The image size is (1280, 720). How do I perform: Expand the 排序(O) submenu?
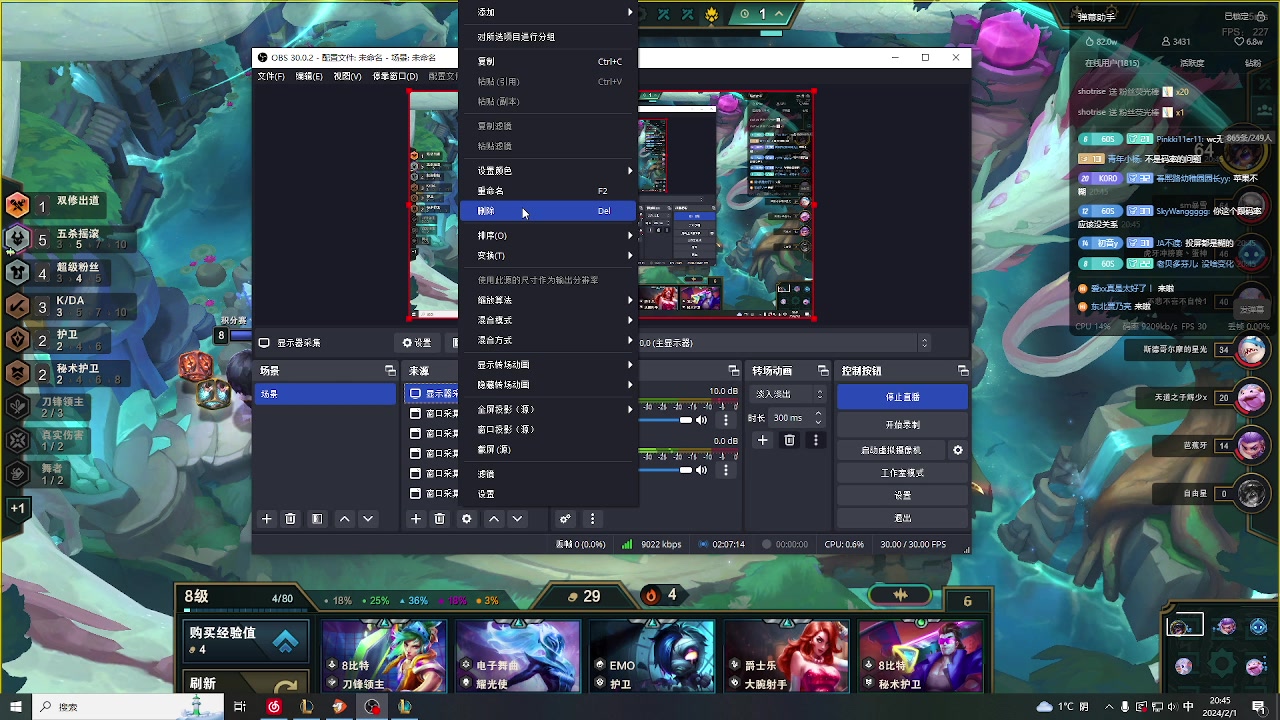(x=549, y=236)
